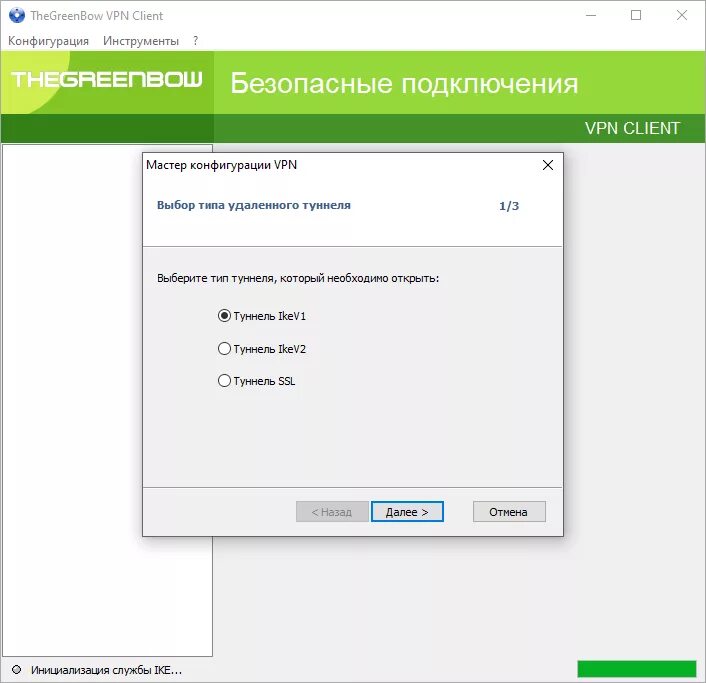The image size is (706, 683).
Task: Click the 1/3 step indicator text
Action: pos(509,206)
